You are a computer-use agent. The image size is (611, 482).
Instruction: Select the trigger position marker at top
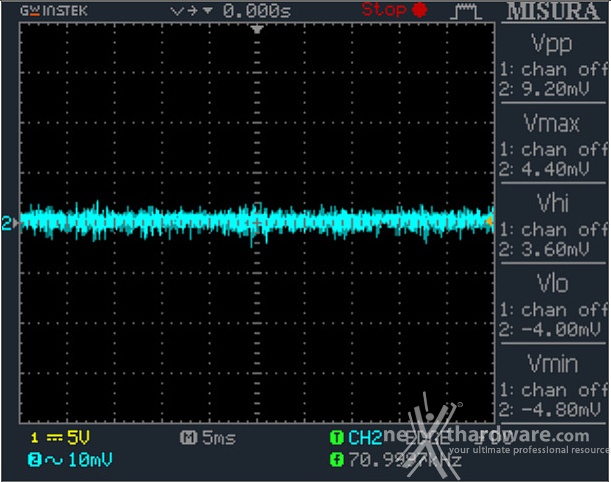click(257, 29)
